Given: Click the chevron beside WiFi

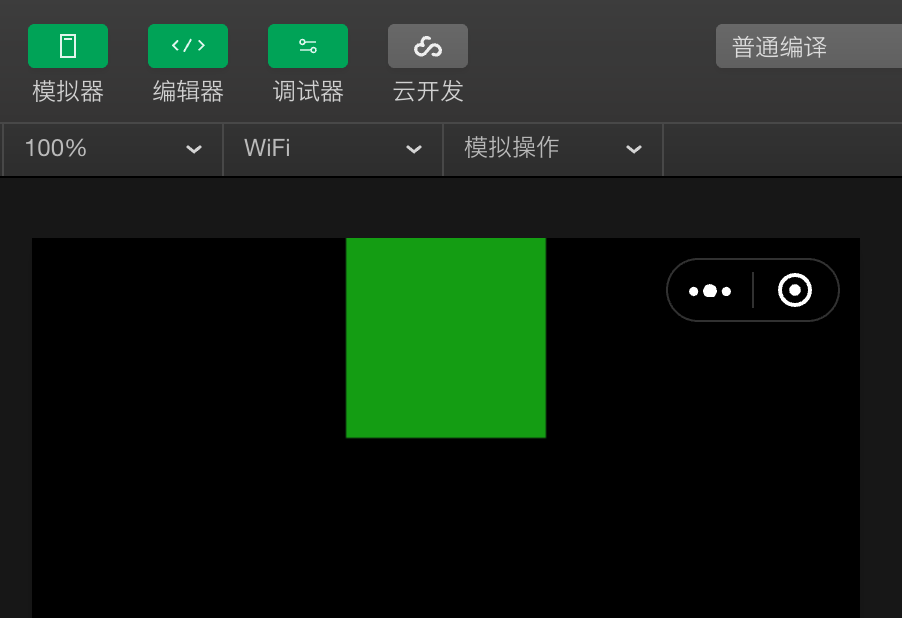Looking at the screenshot, I should coord(413,149).
